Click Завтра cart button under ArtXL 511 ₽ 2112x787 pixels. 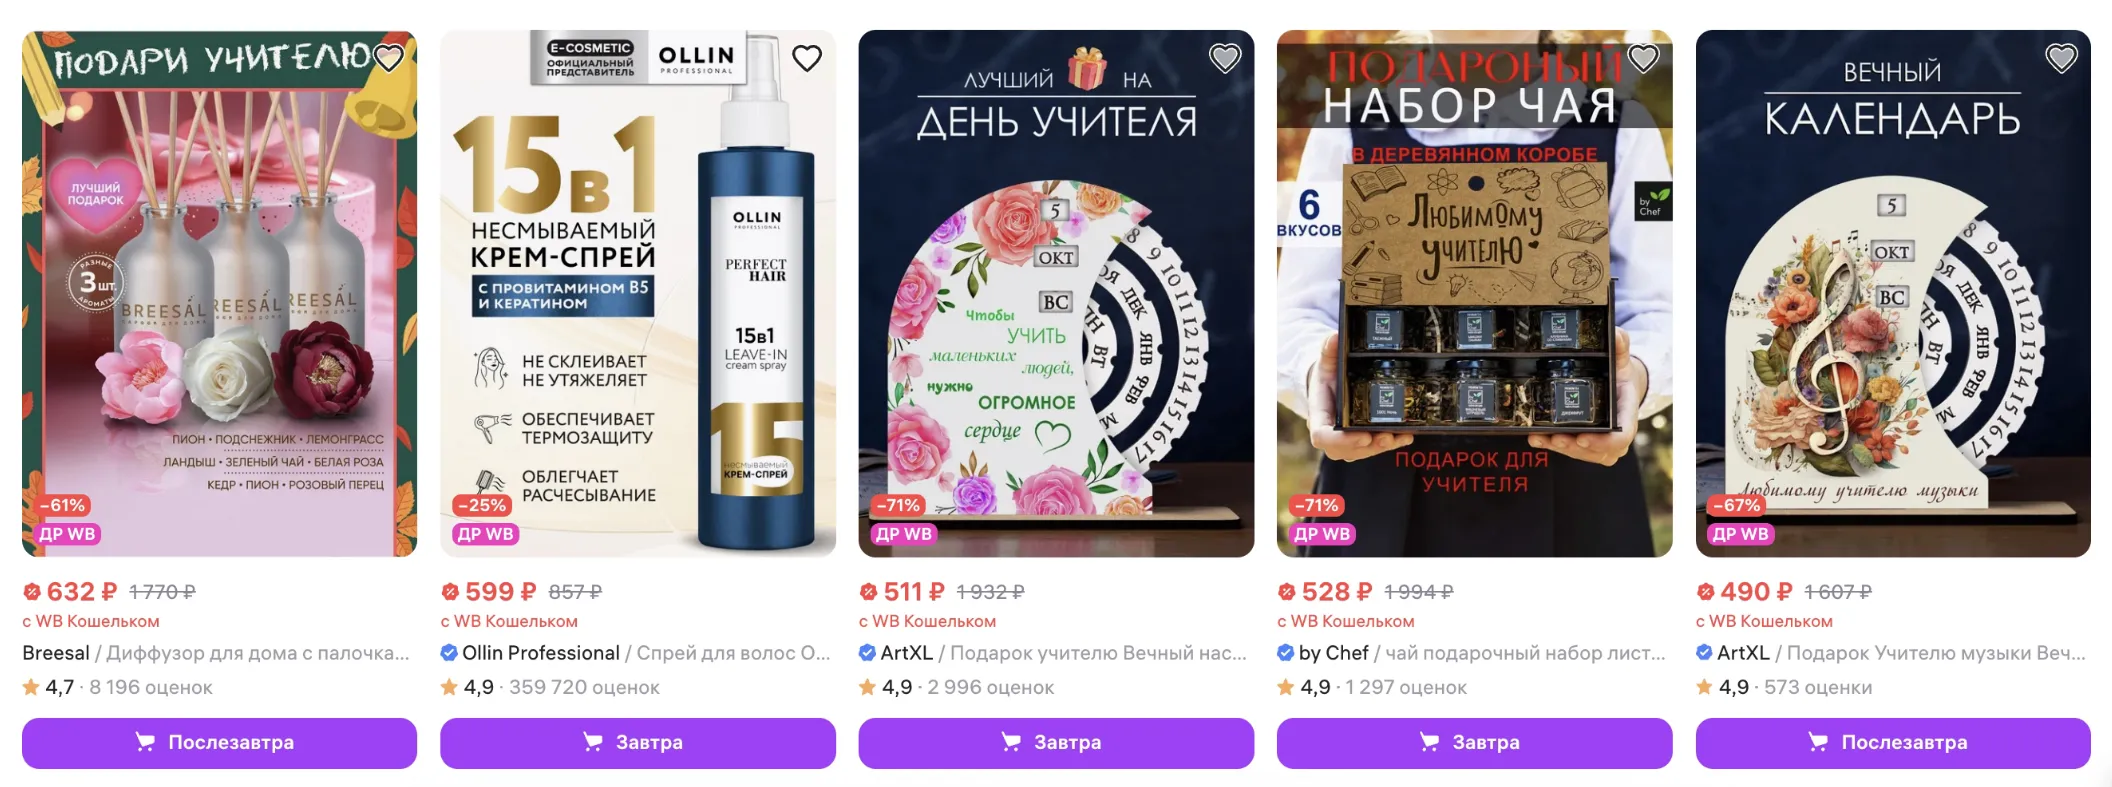(1056, 743)
